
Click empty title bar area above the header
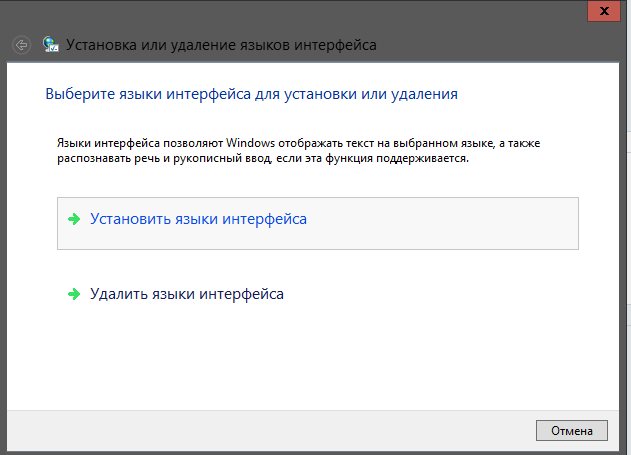[300, 14]
